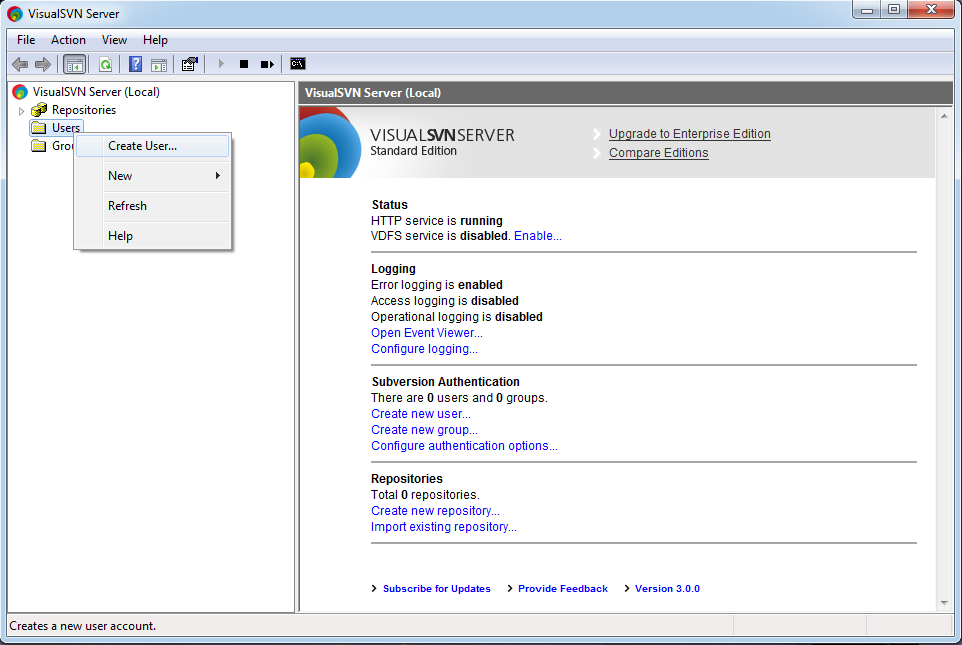962x645 pixels.
Task: Click the Forward arrow toolbar icon
Action: (x=43, y=64)
